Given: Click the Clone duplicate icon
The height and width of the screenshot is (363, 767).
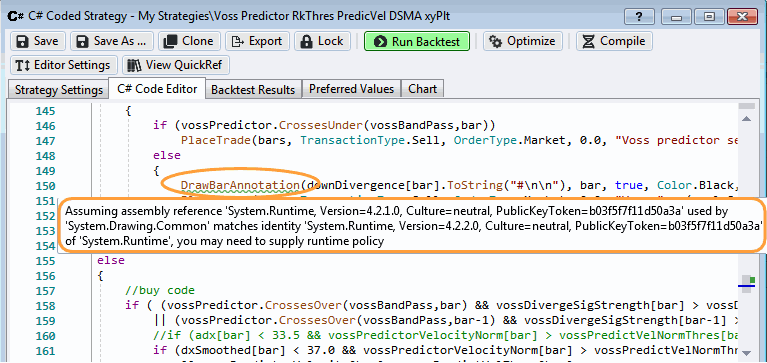Looking at the screenshot, I should coord(170,41).
